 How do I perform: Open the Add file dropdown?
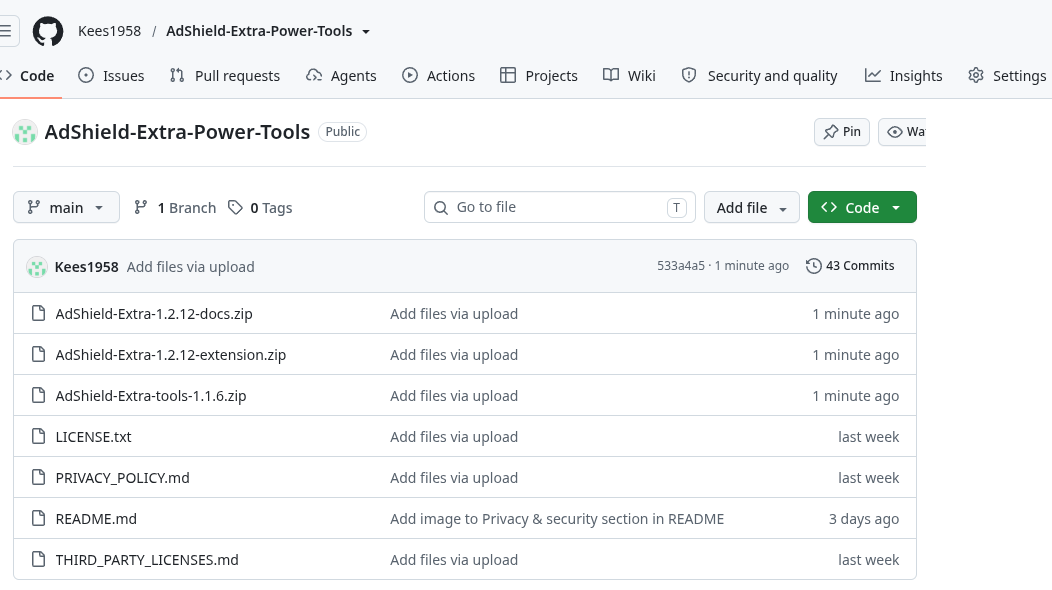pyautogui.click(x=751, y=207)
